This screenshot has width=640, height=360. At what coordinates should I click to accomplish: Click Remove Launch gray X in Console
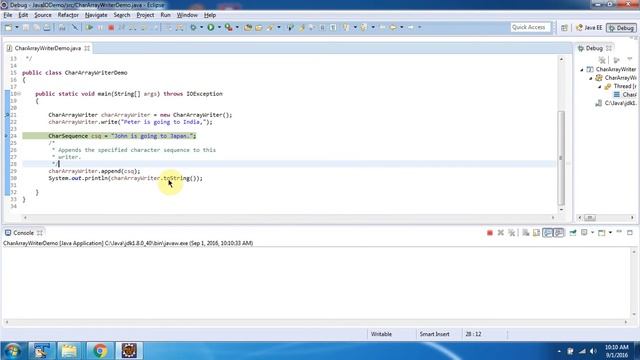[500, 233]
